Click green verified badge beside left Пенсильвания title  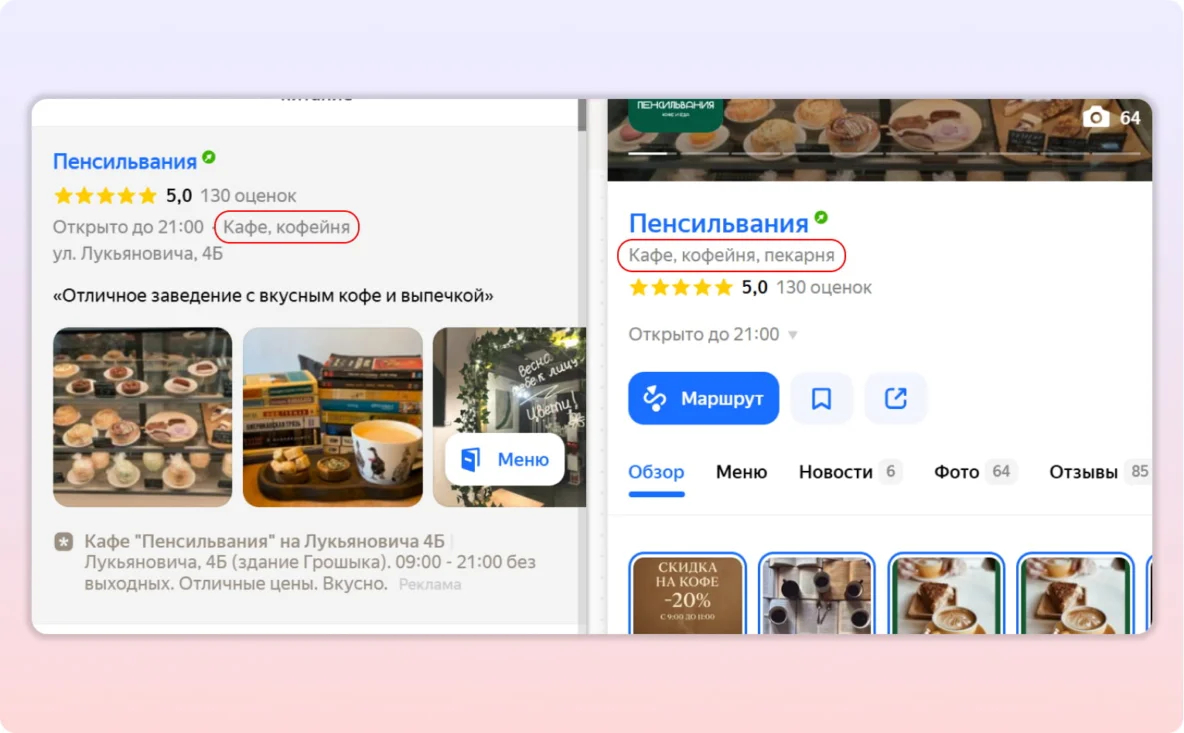(208, 158)
